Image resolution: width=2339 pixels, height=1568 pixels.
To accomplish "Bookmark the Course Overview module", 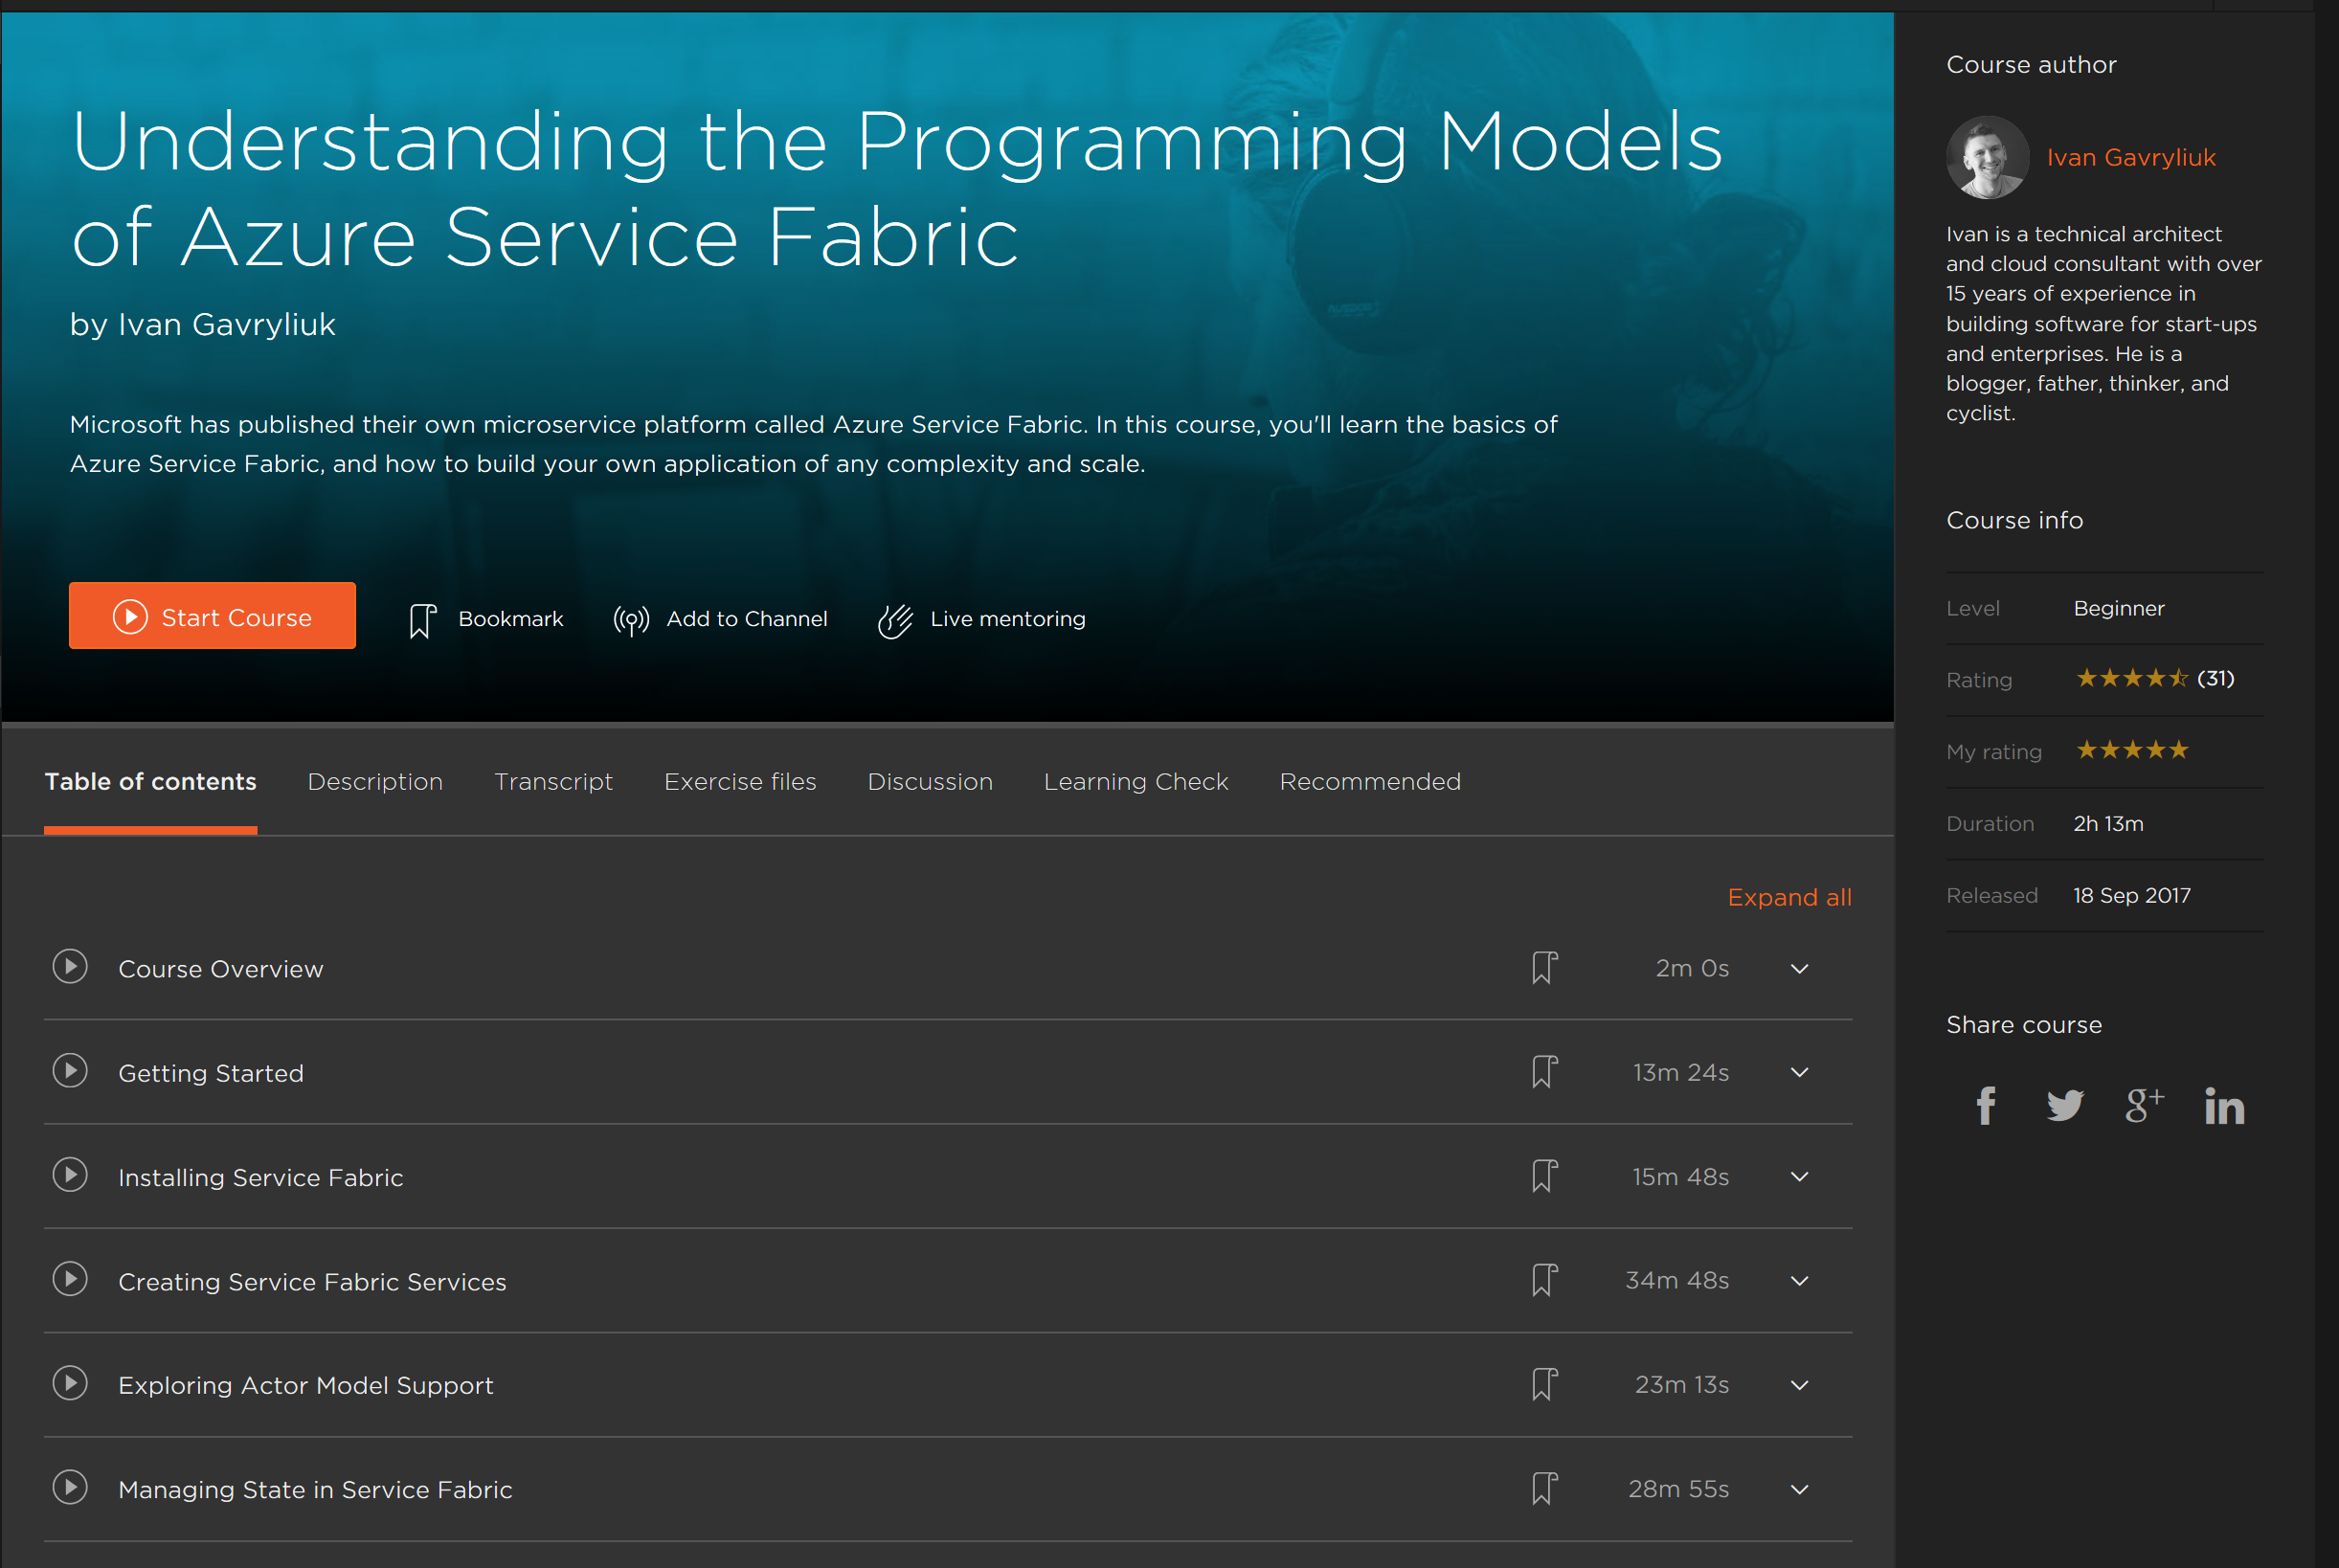I will pyautogui.click(x=1544, y=967).
